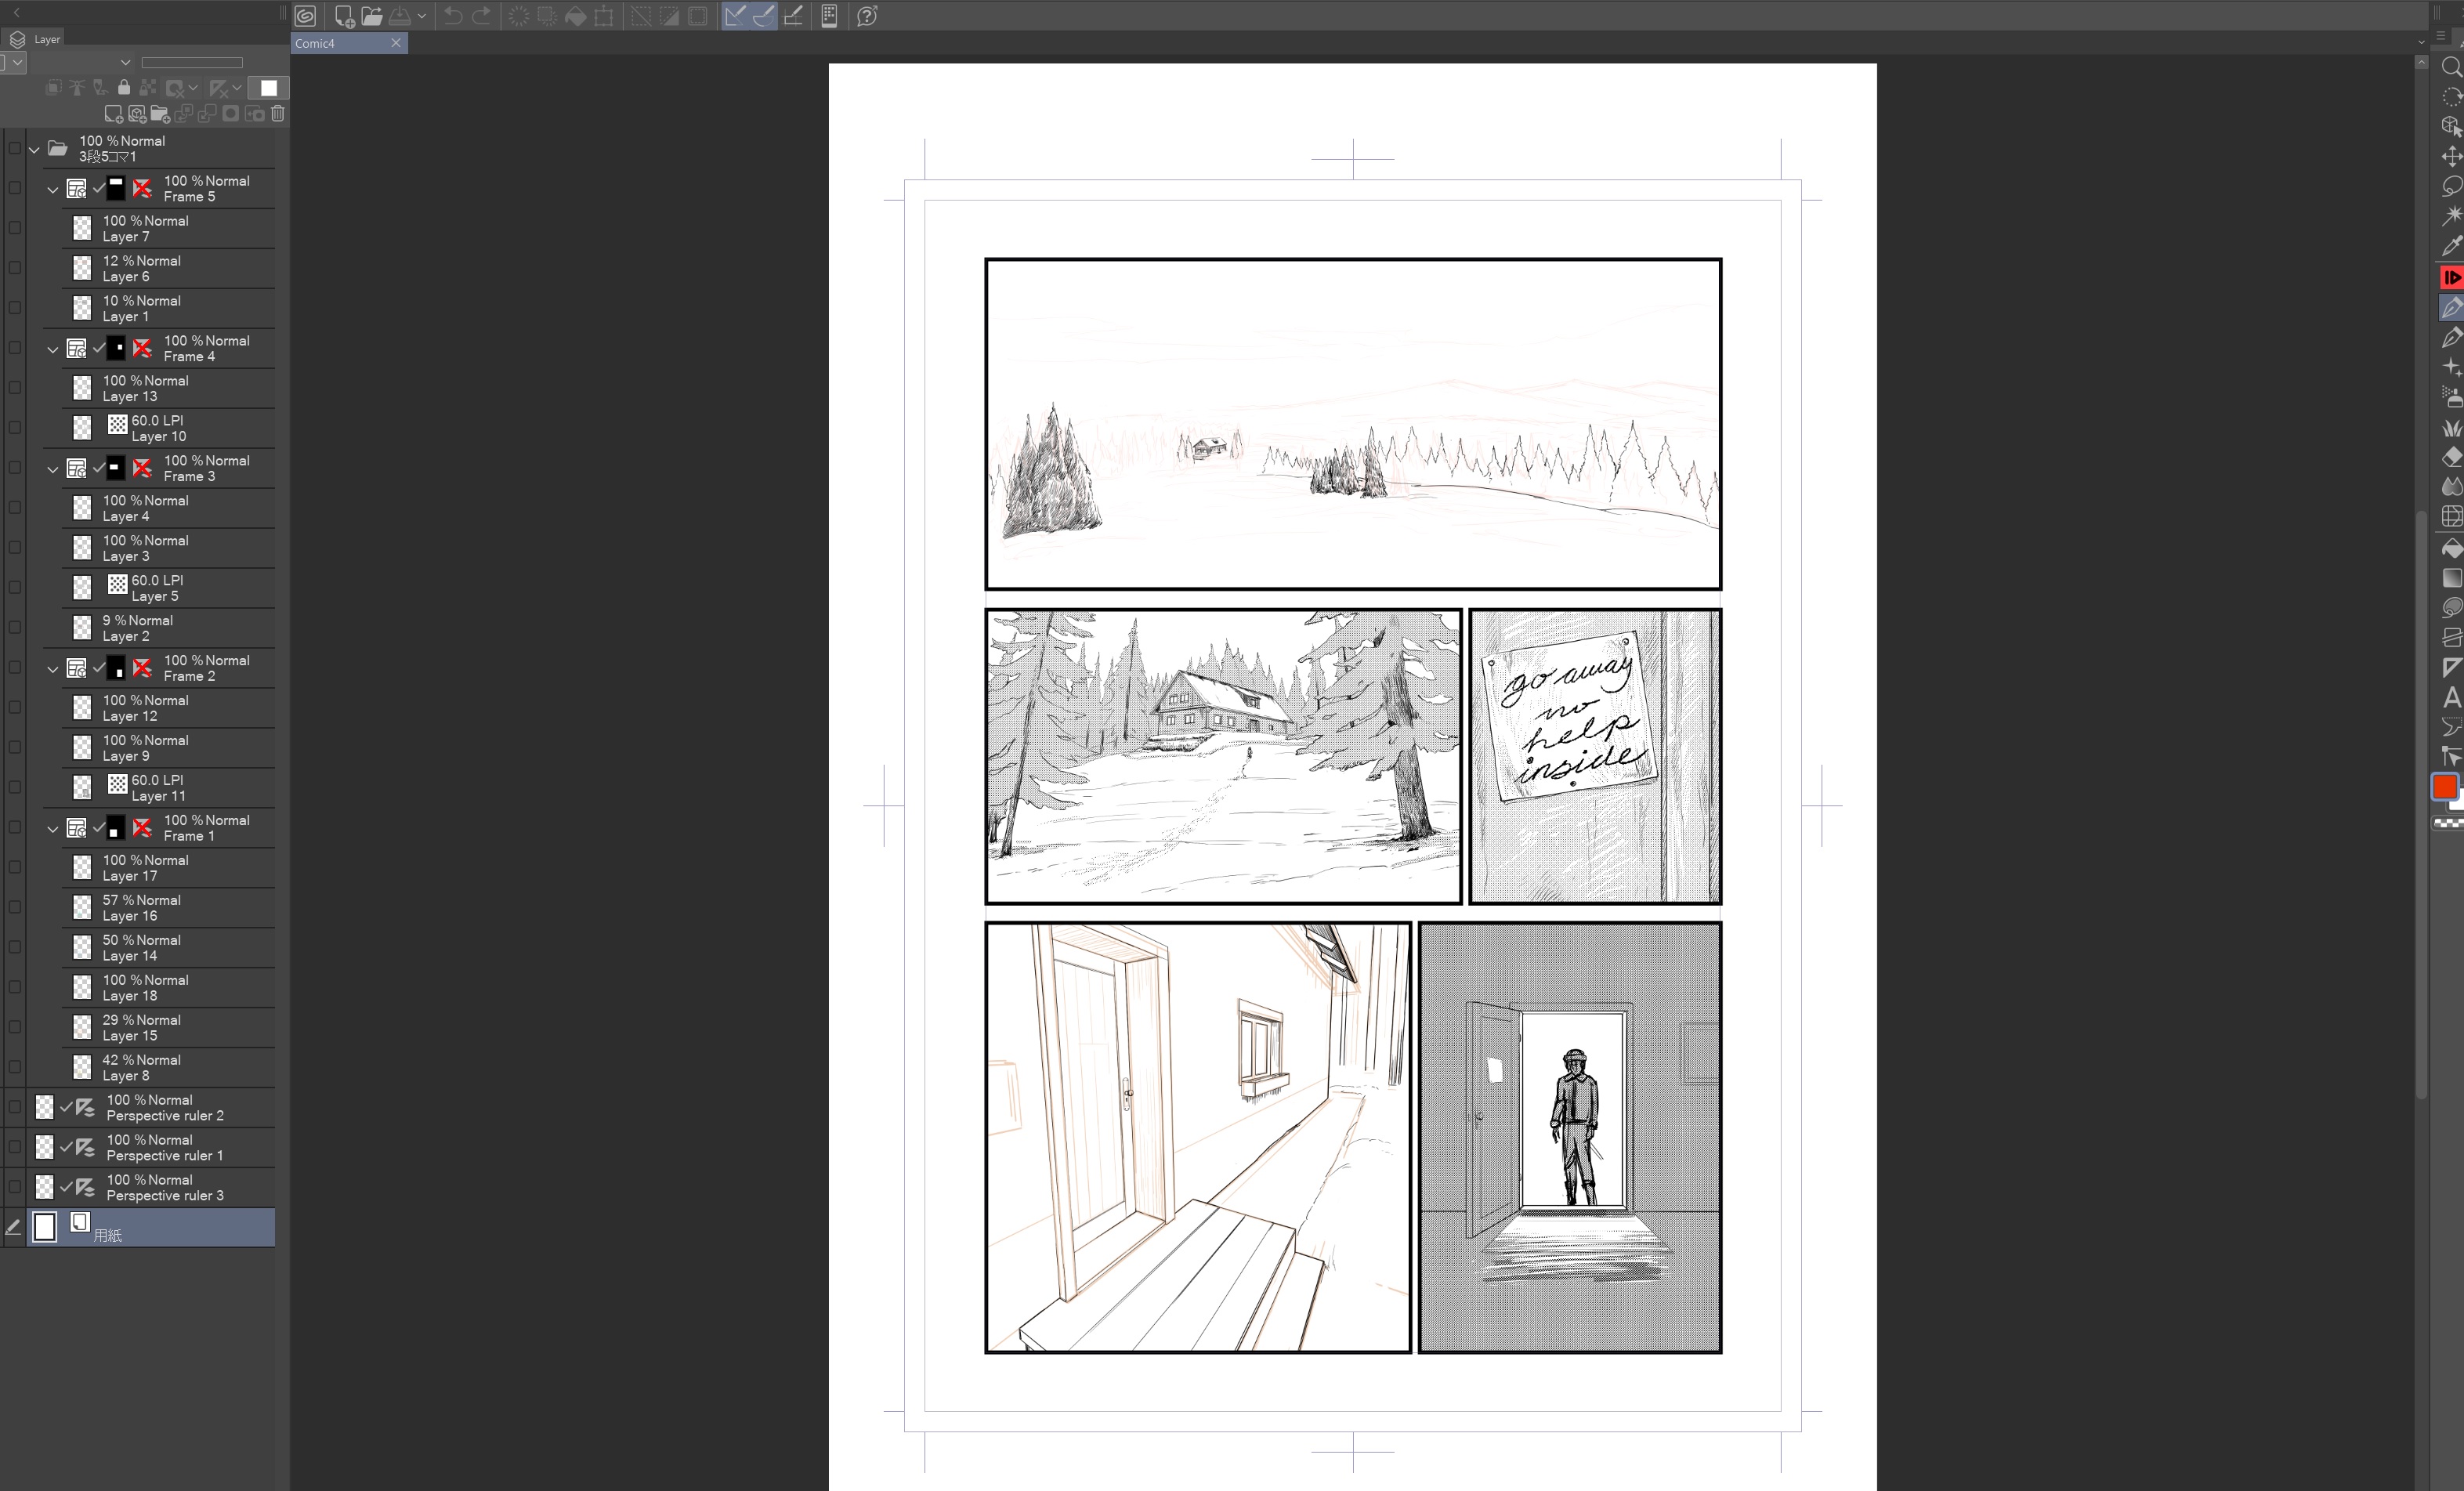Viewport: 2464px width, 1491px height.
Task: Toggle visibility box of Layer 13 row
Action: coord(14,388)
